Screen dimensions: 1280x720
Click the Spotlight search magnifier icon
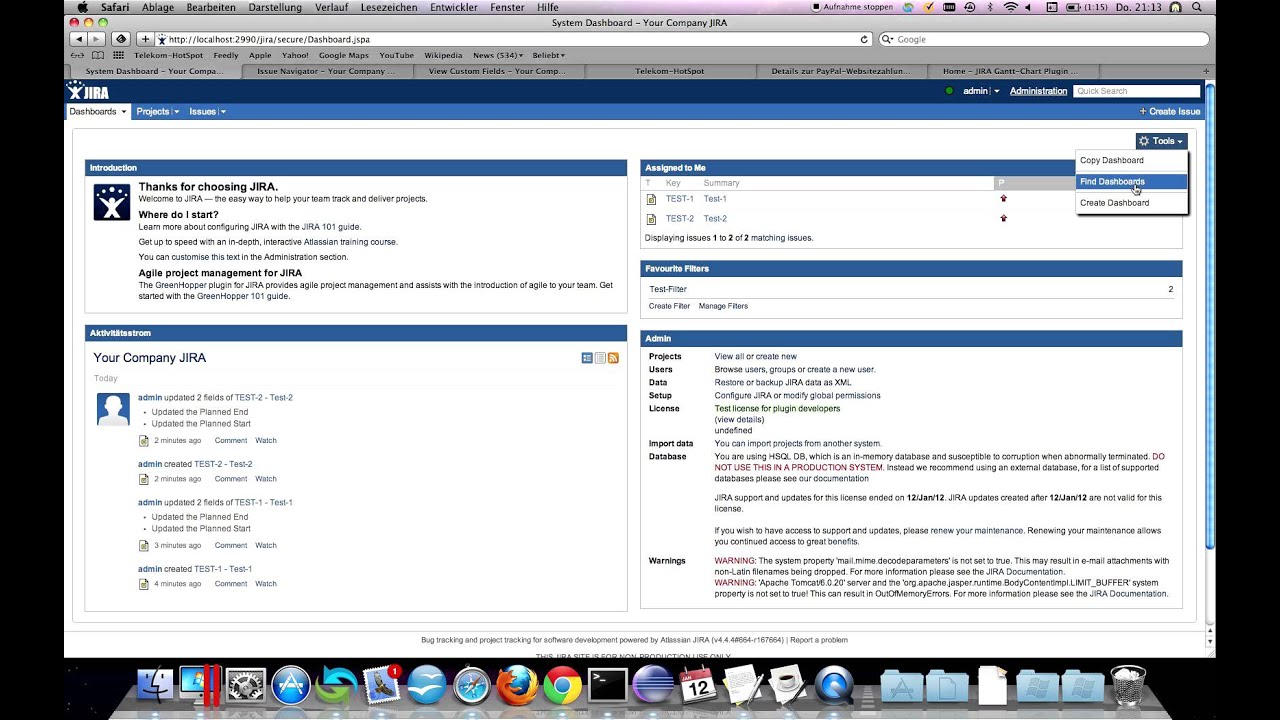click(1199, 7)
